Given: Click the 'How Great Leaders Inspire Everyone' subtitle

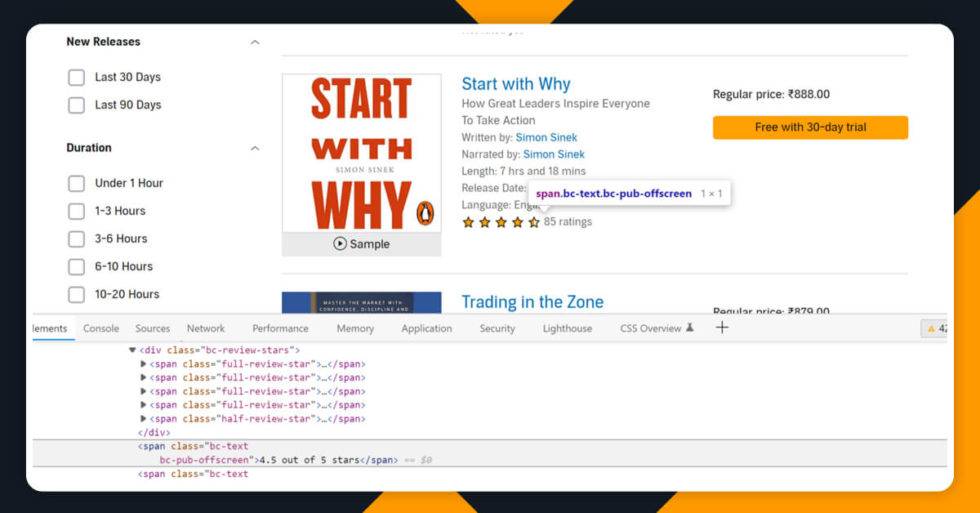Looking at the screenshot, I should click(x=556, y=104).
